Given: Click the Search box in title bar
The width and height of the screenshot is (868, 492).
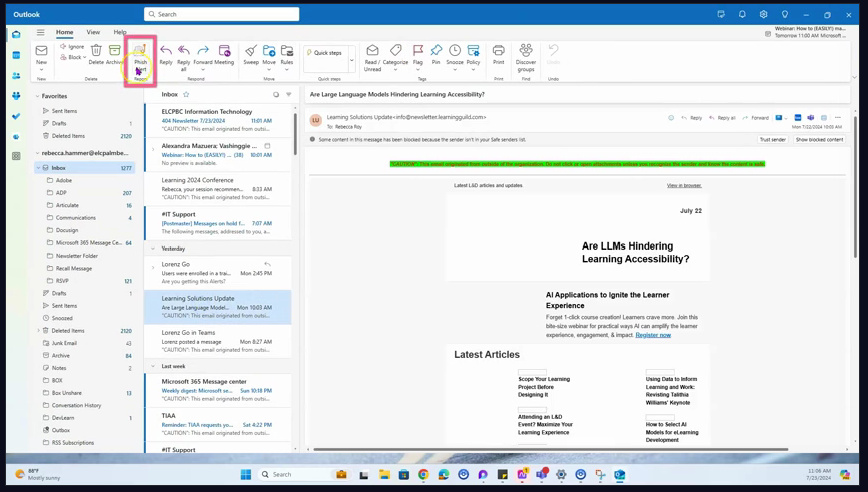Looking at the screenshot, I should [x=221, y=14].
